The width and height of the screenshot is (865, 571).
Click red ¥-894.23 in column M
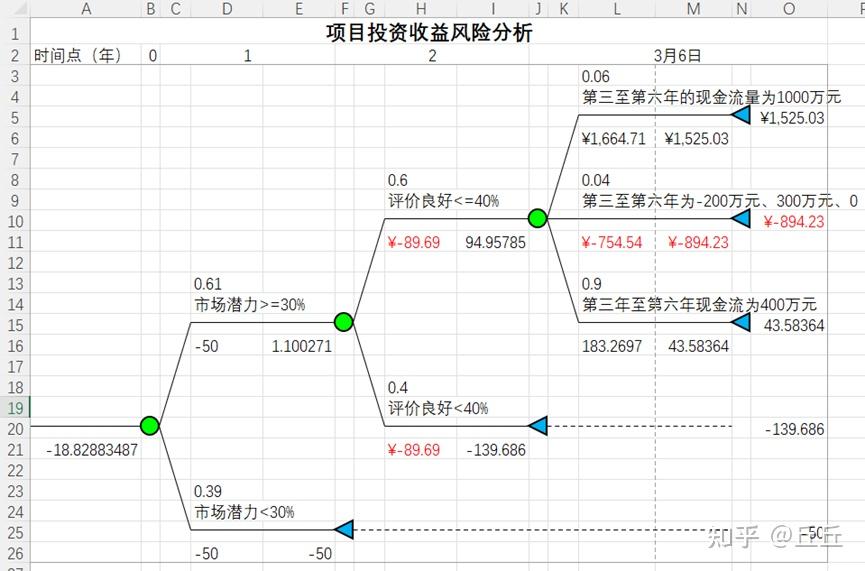(x=698, y=242)
